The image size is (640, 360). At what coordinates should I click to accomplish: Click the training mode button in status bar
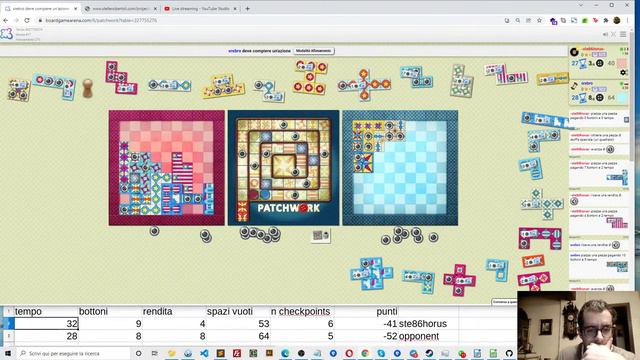pos(314,51)
